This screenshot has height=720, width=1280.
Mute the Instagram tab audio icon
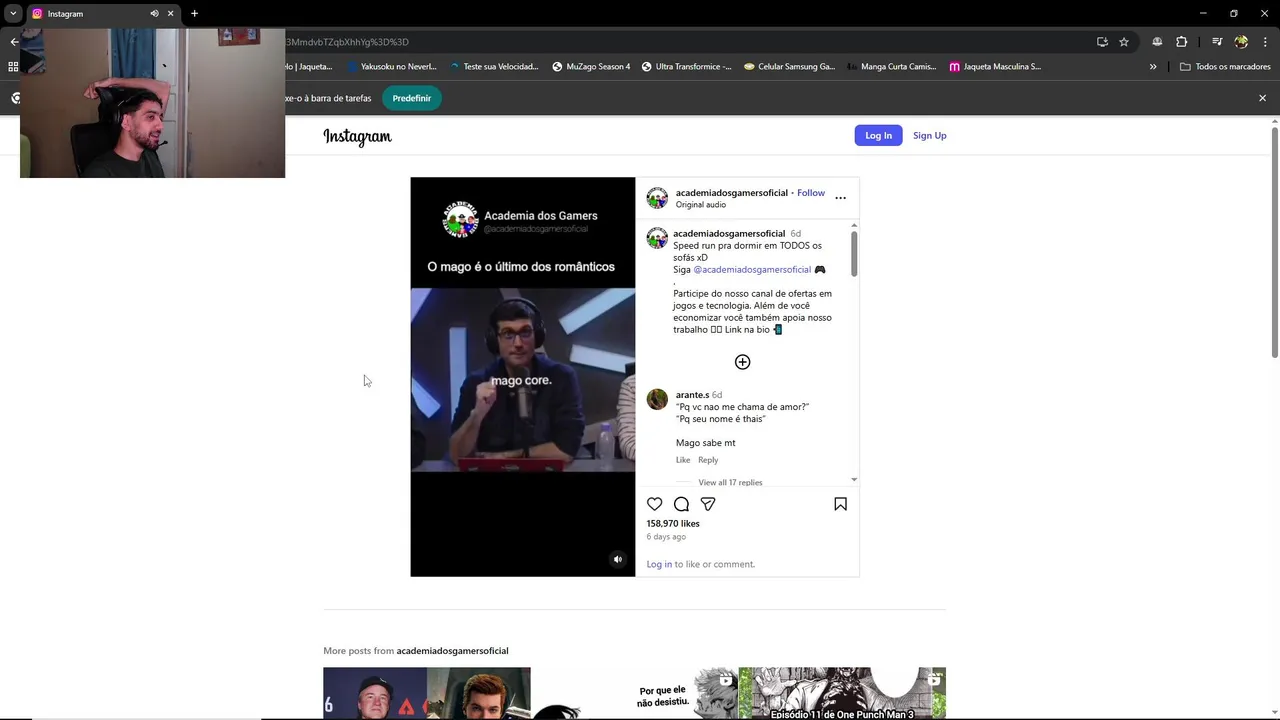(x=154, y=13)
